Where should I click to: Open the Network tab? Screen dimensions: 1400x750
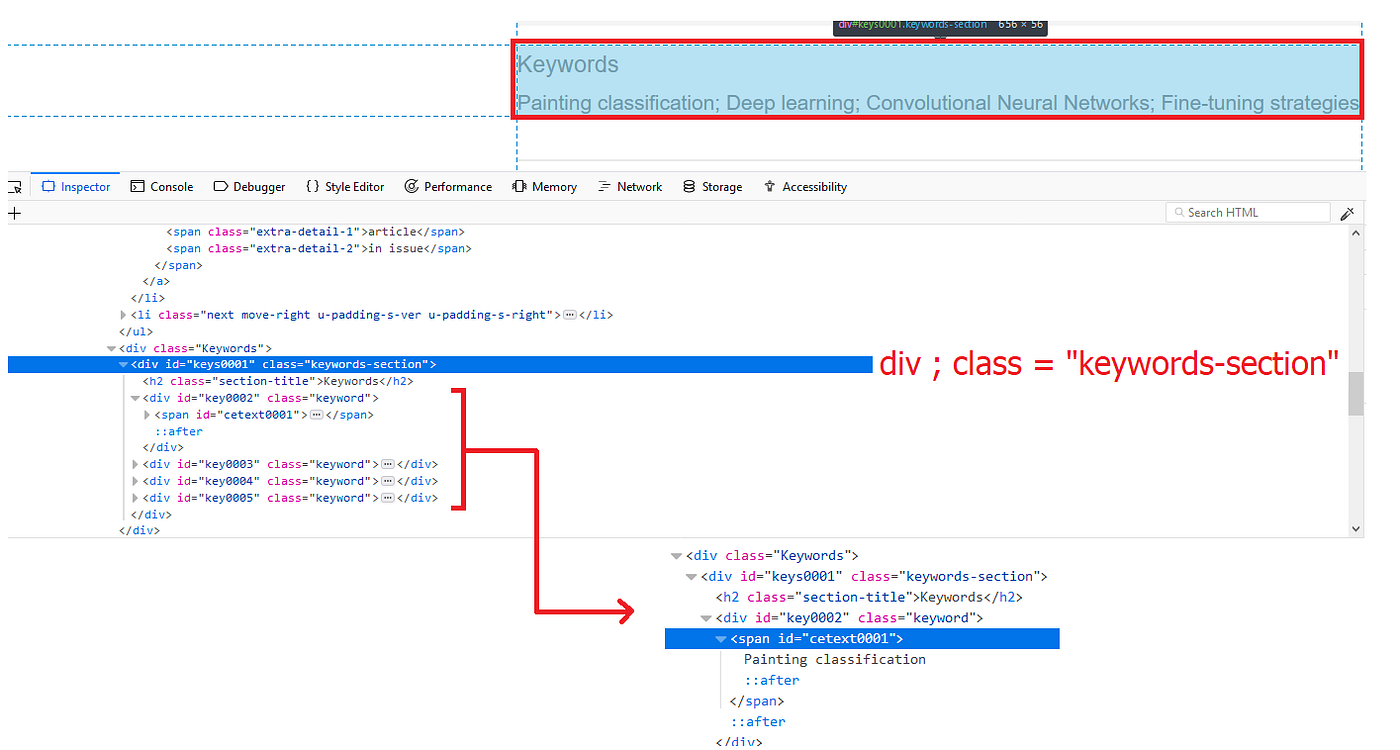coord(630,187)
